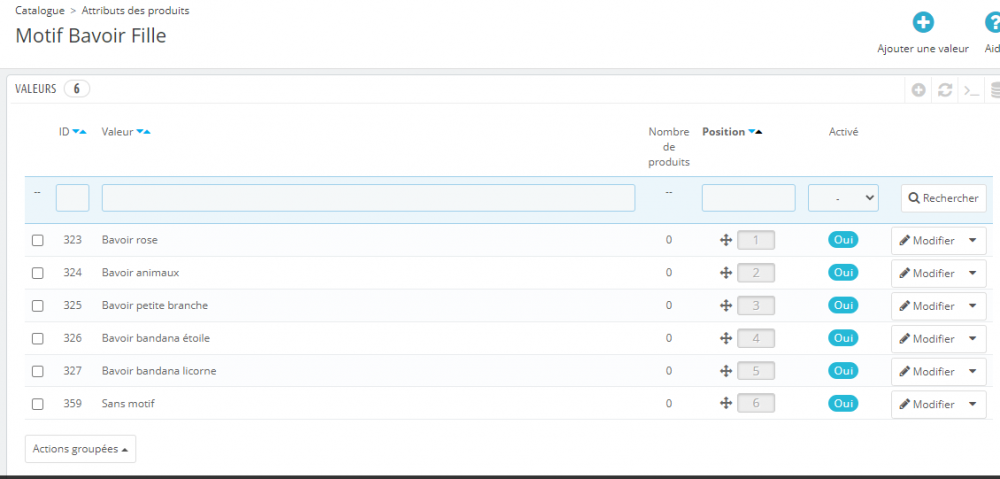Expand Modifier dropdown arrow for Sans motif
The width and height of the screenshot is (1000, 479).
pyautogui.click(x=973, y=404)
